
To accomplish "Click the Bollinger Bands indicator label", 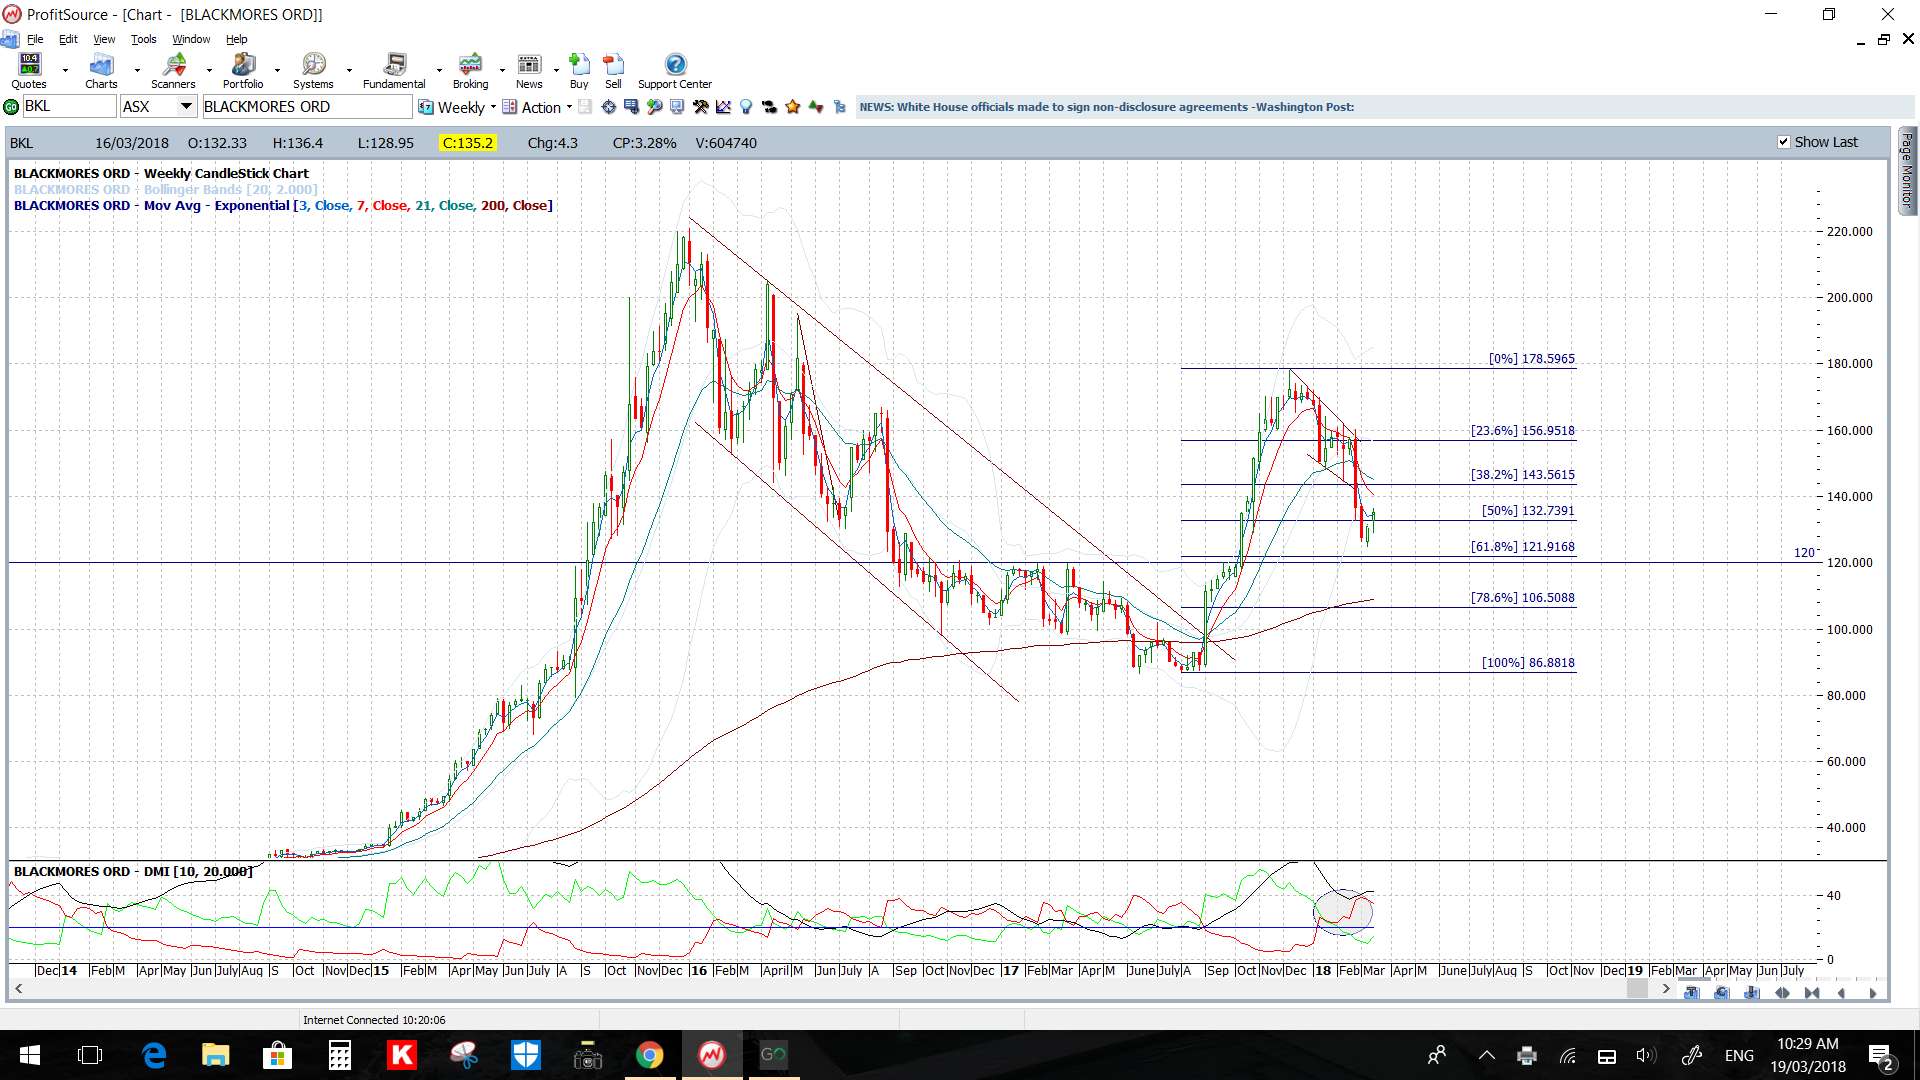I will click(166, 189).
